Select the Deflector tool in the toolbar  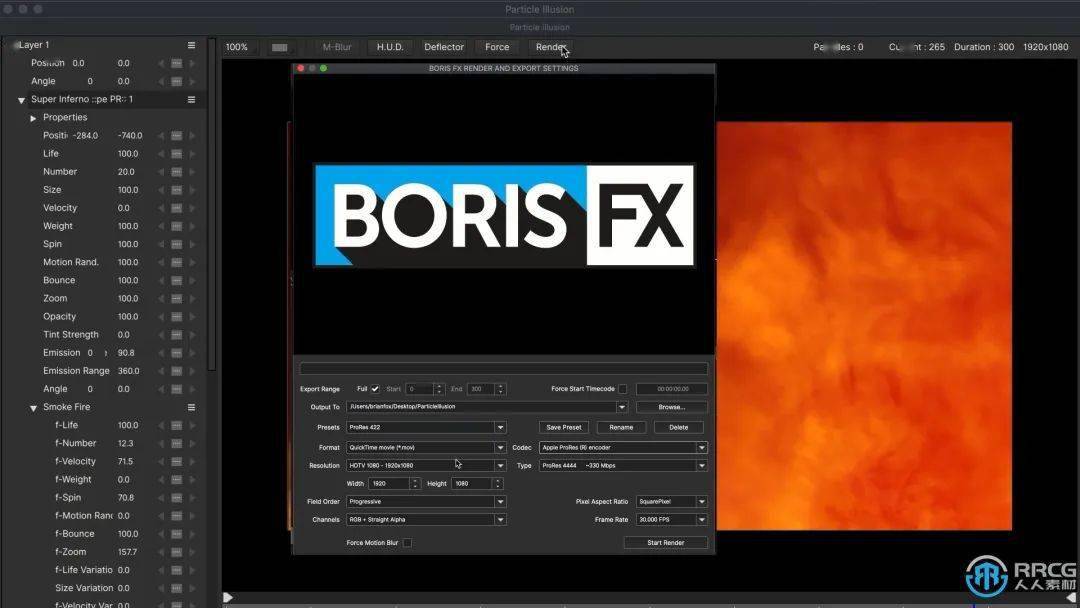tap(443, 46)
